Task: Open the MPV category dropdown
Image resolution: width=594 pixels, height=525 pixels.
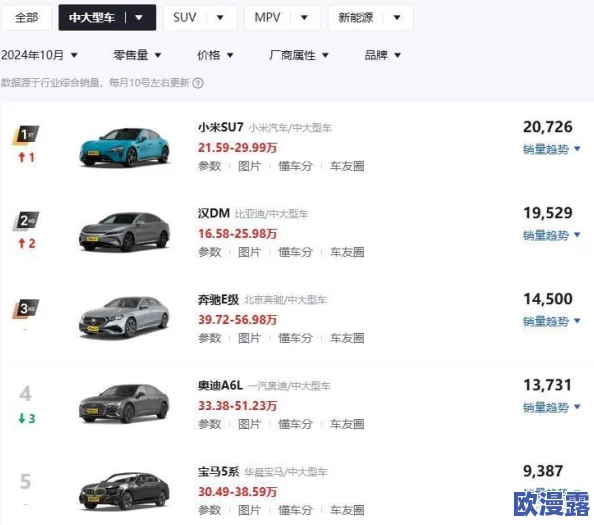Action: (x=282, y=17)
